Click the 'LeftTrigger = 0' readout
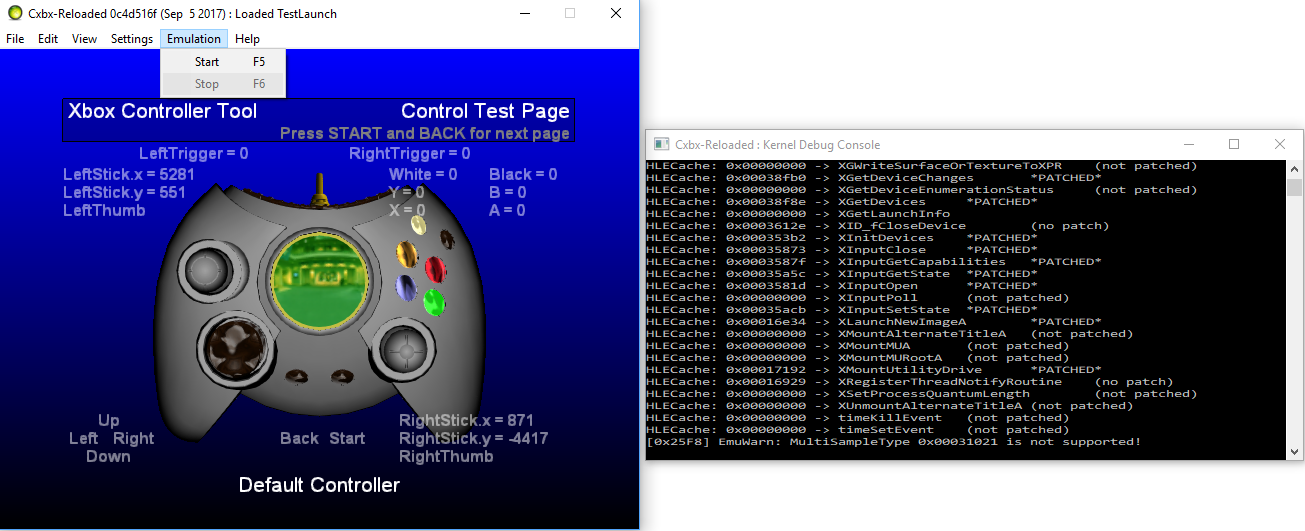Viewport: 1305px width, 531px height. click(194, 154)
